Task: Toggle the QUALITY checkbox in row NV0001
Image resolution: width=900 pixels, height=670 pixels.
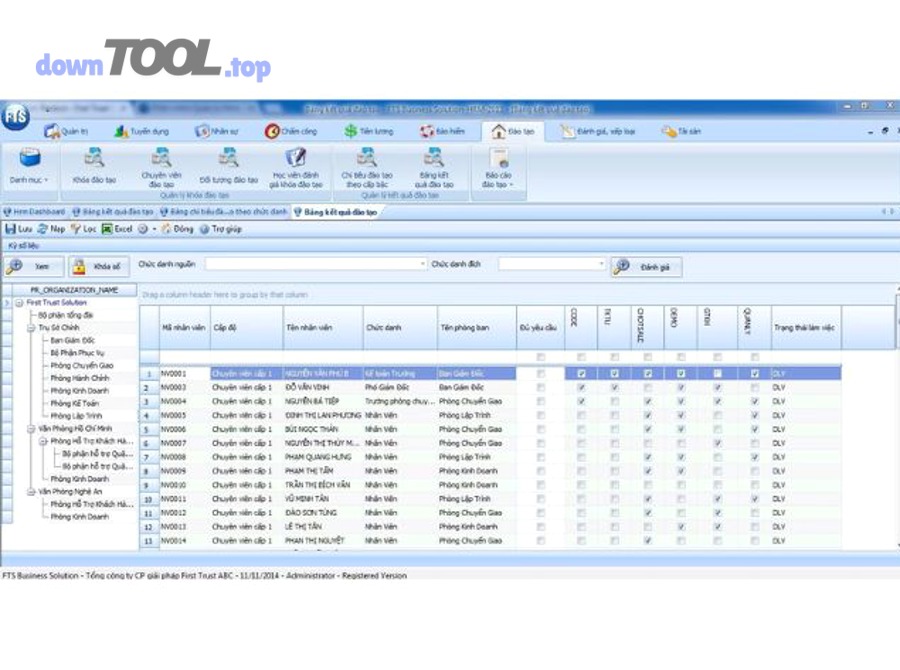Action: point(755,373)
